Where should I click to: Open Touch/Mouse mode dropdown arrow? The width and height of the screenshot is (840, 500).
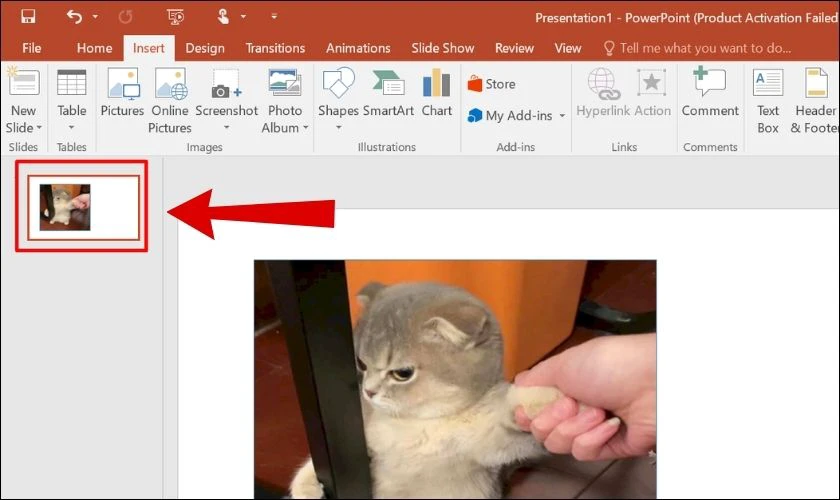click(x=243, y=17)
